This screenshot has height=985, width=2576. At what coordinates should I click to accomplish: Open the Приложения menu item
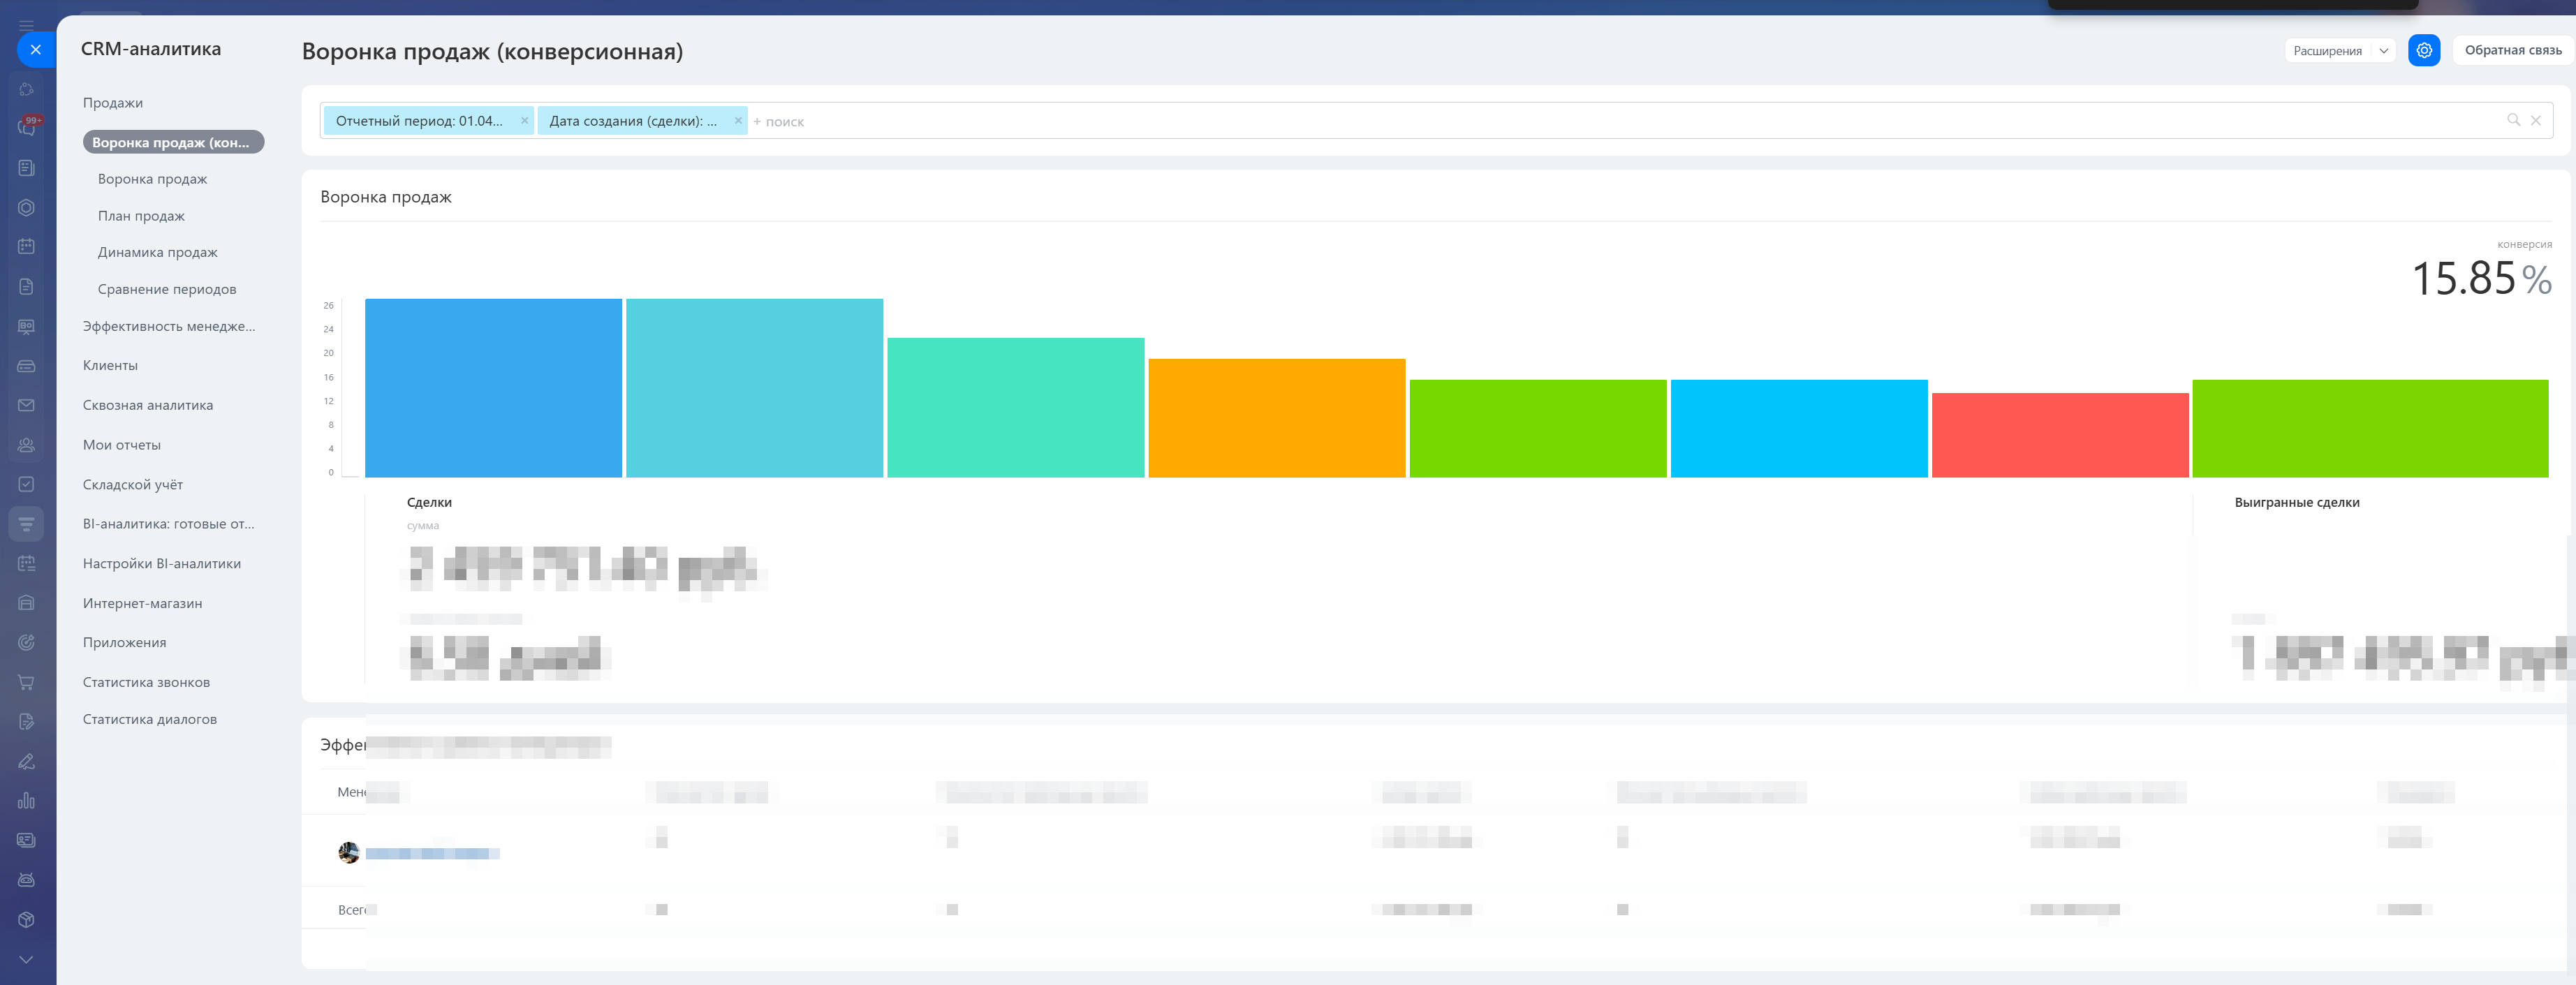click(124, 643)
